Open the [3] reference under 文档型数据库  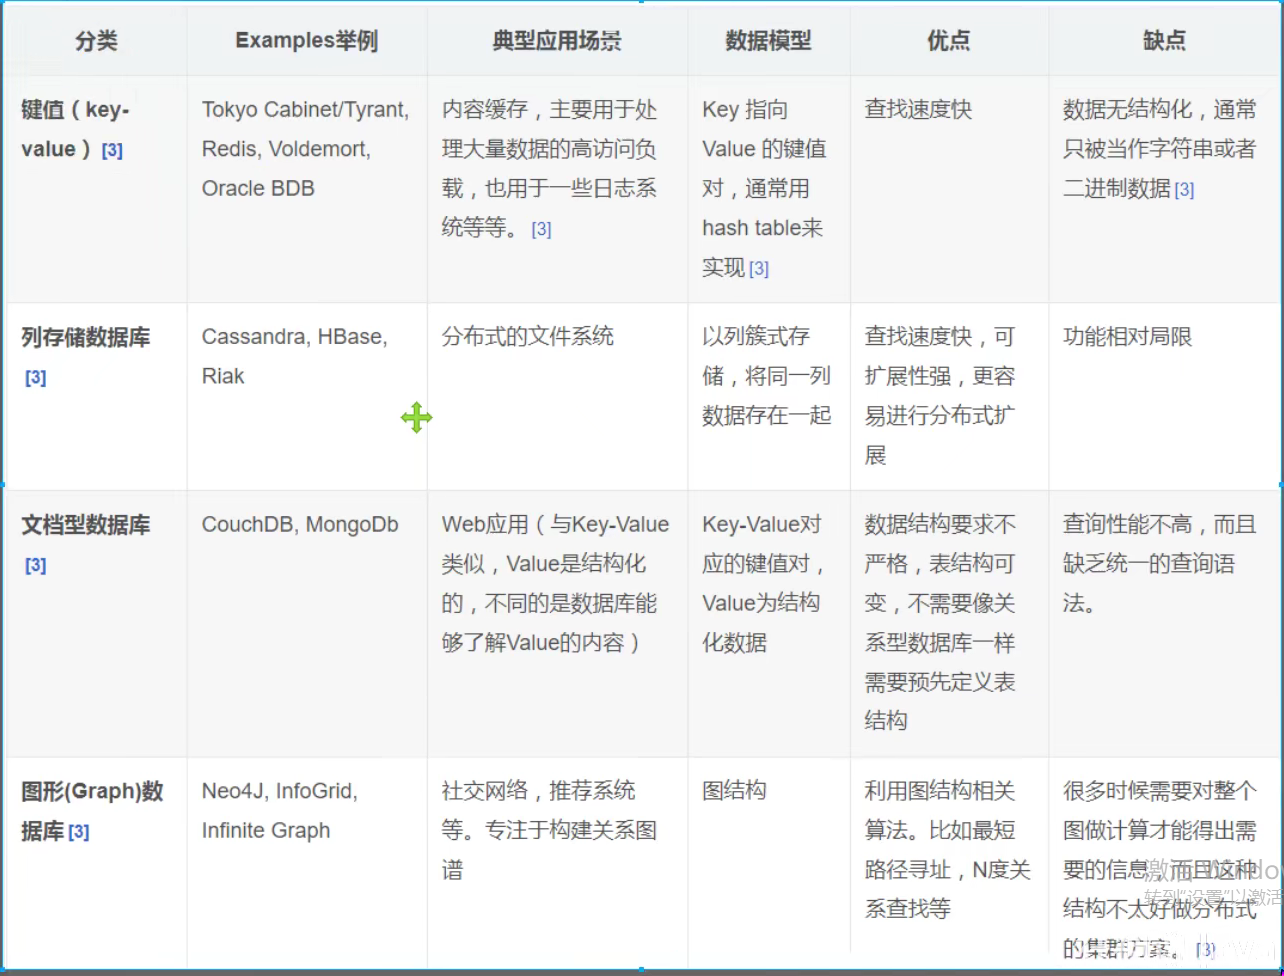[36, 566]
